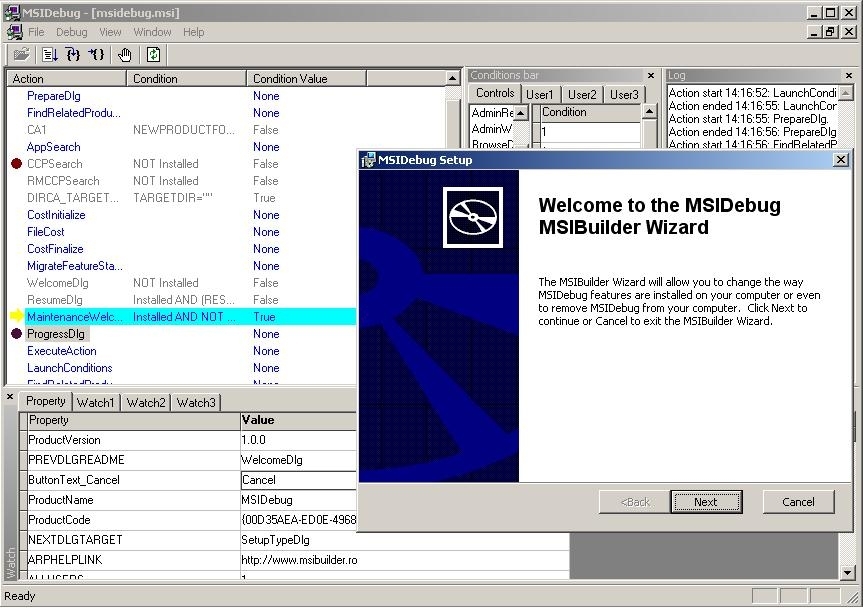Click the disc icon in the Setup wizard
The height and width of the screenshot is (608, 863).
click(x=473, y=217)
